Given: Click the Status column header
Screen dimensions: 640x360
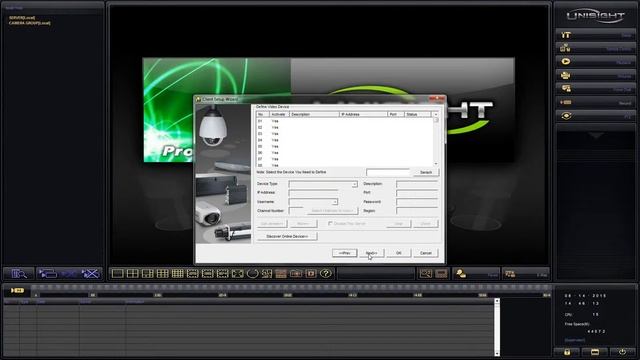Looking at the screenshot, I should [417, 114].
